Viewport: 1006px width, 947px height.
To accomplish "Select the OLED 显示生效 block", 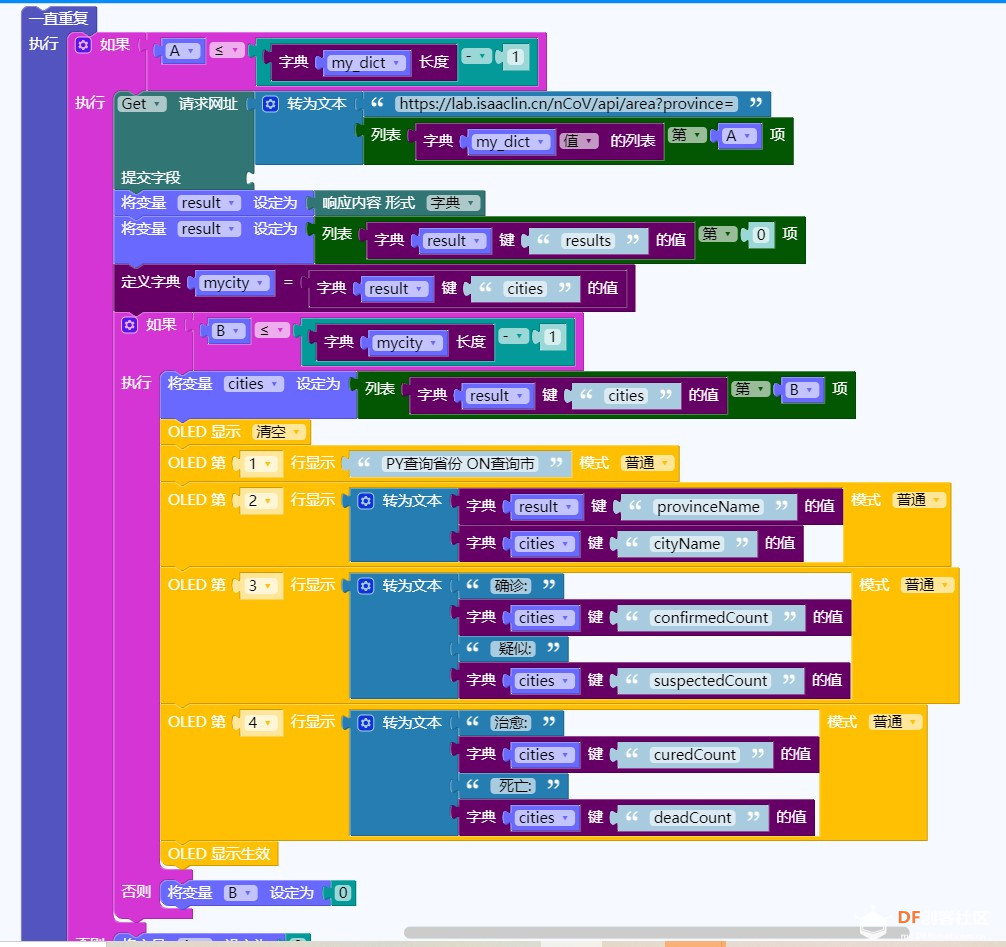I will [x=219, y=854].
